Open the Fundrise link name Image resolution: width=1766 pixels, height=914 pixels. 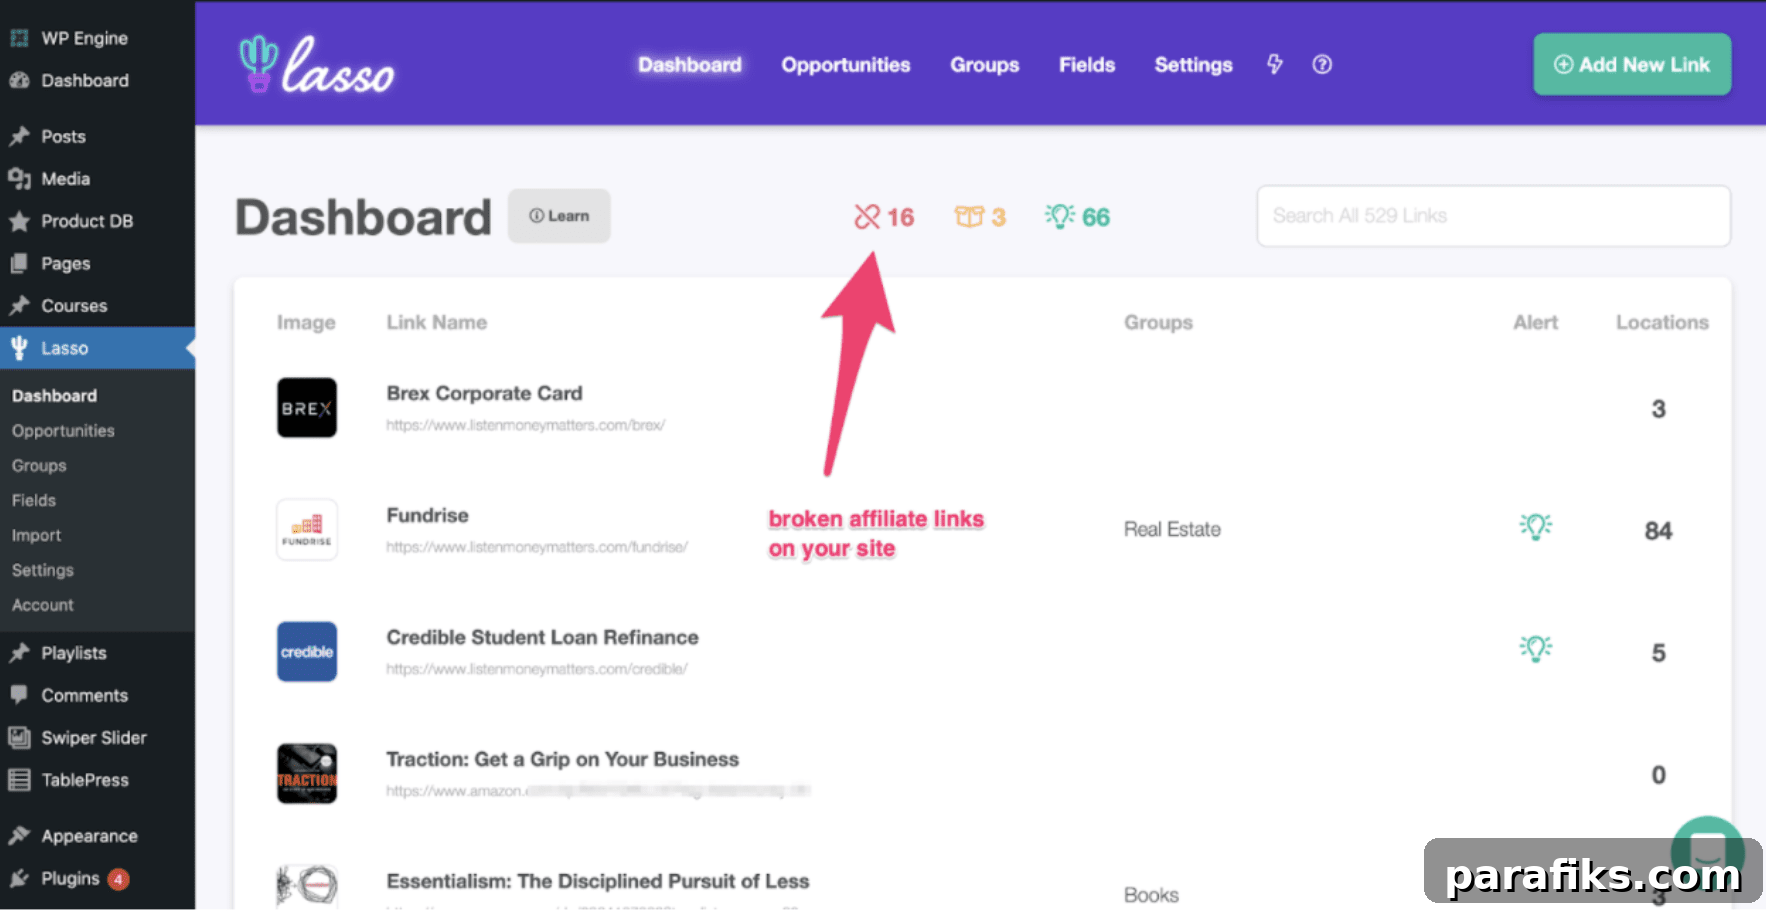coord(428,515)
